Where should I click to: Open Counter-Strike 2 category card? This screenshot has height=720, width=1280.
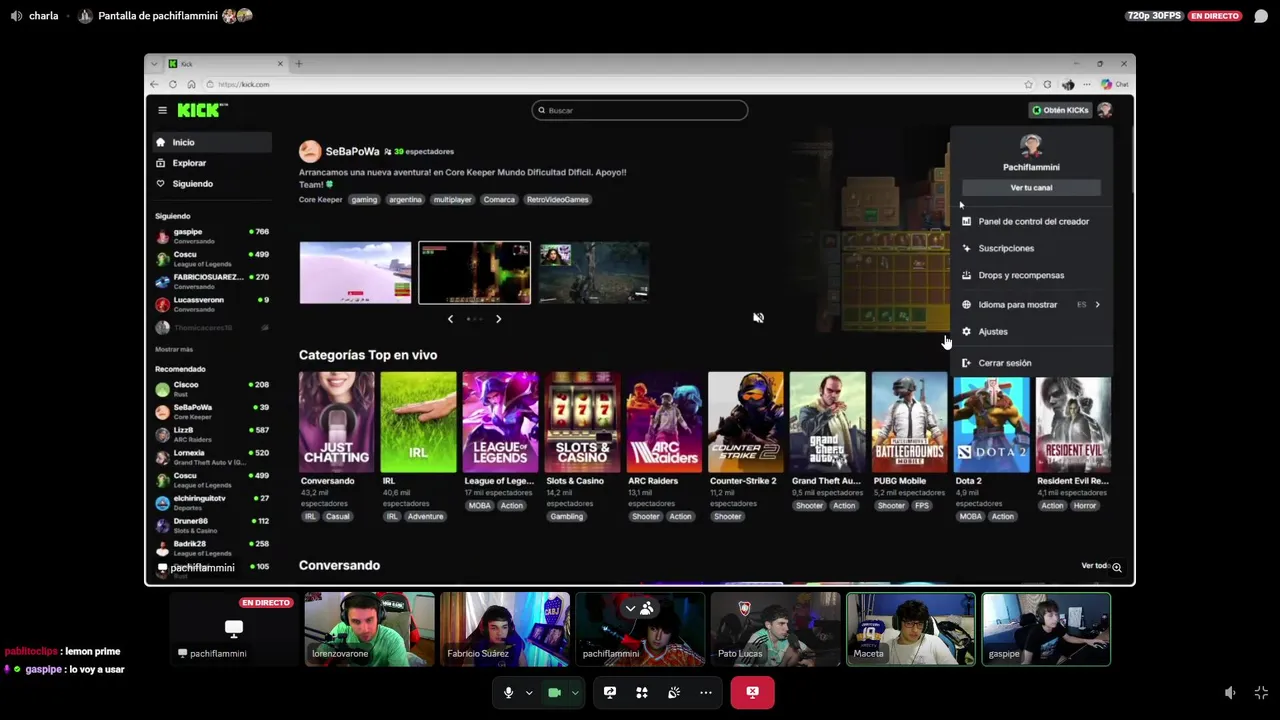[x=746, y=422]
